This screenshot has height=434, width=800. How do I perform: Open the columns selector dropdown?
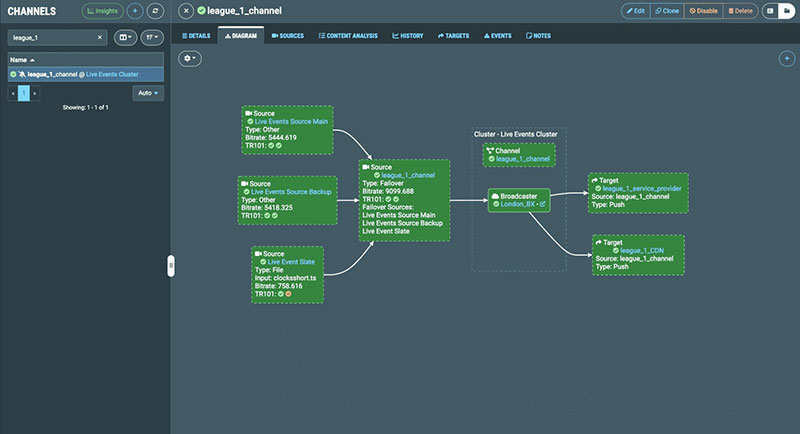[126, 37]
